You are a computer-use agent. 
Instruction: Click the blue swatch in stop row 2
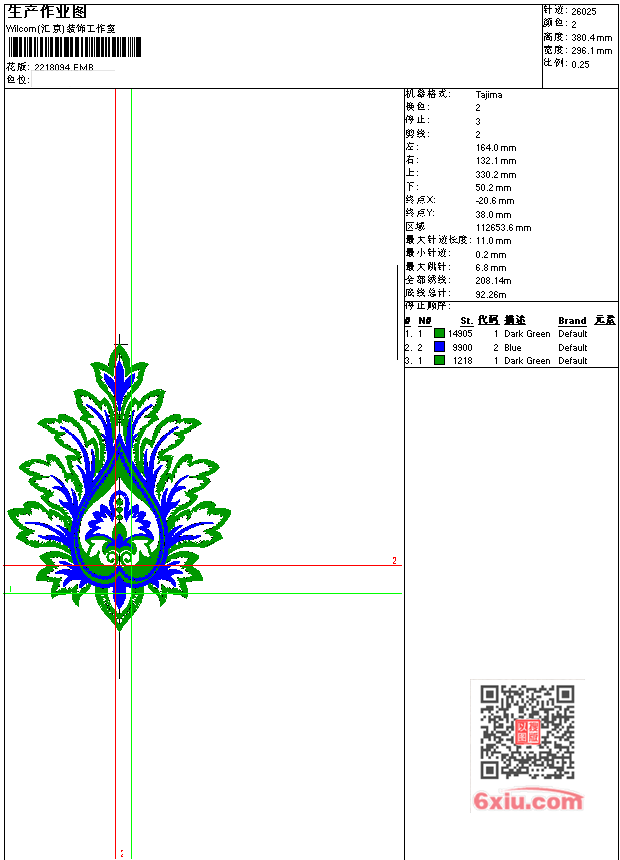(x=439, y=347)
